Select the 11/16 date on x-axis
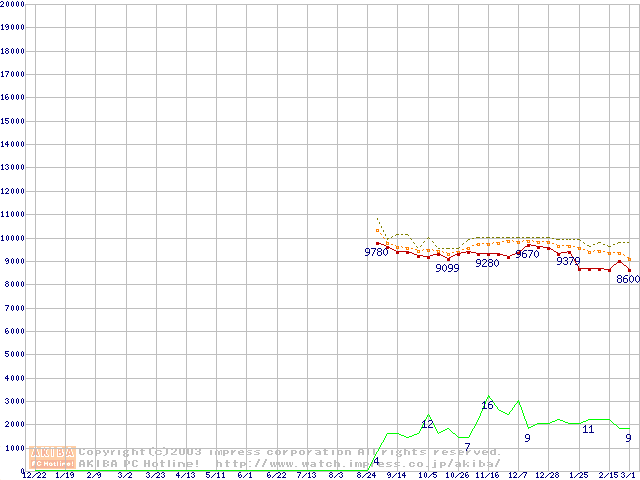Image resolution: width=640 pixels, height=480 pixels. (487, 475)
